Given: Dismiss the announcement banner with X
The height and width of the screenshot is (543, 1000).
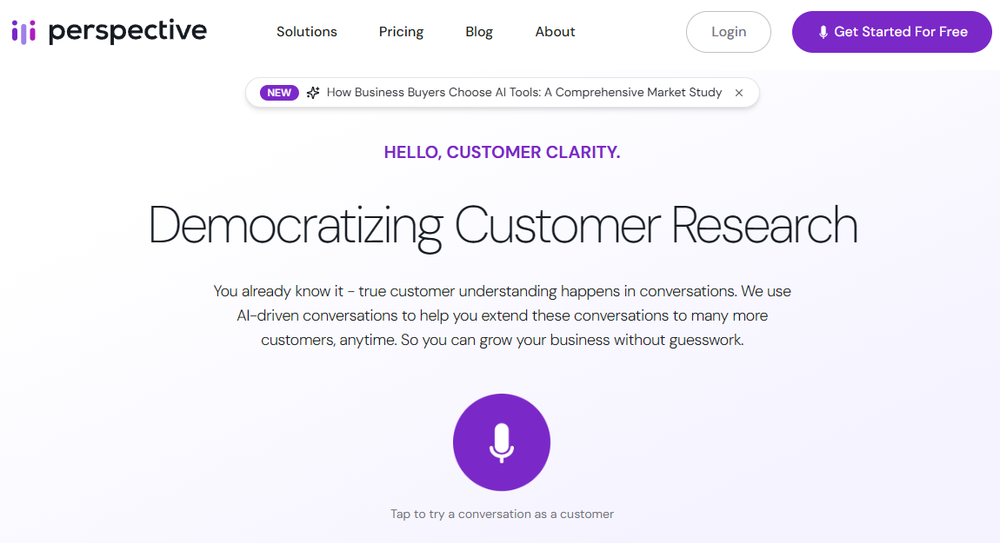Looking at the screenshot, I should pyautogui.click(x=739, y=93).
